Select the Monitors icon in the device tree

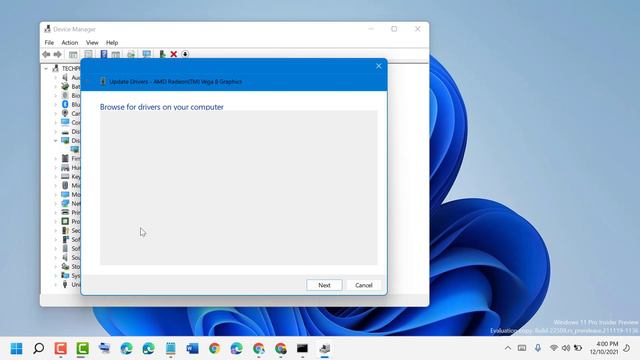click(65, 194)
